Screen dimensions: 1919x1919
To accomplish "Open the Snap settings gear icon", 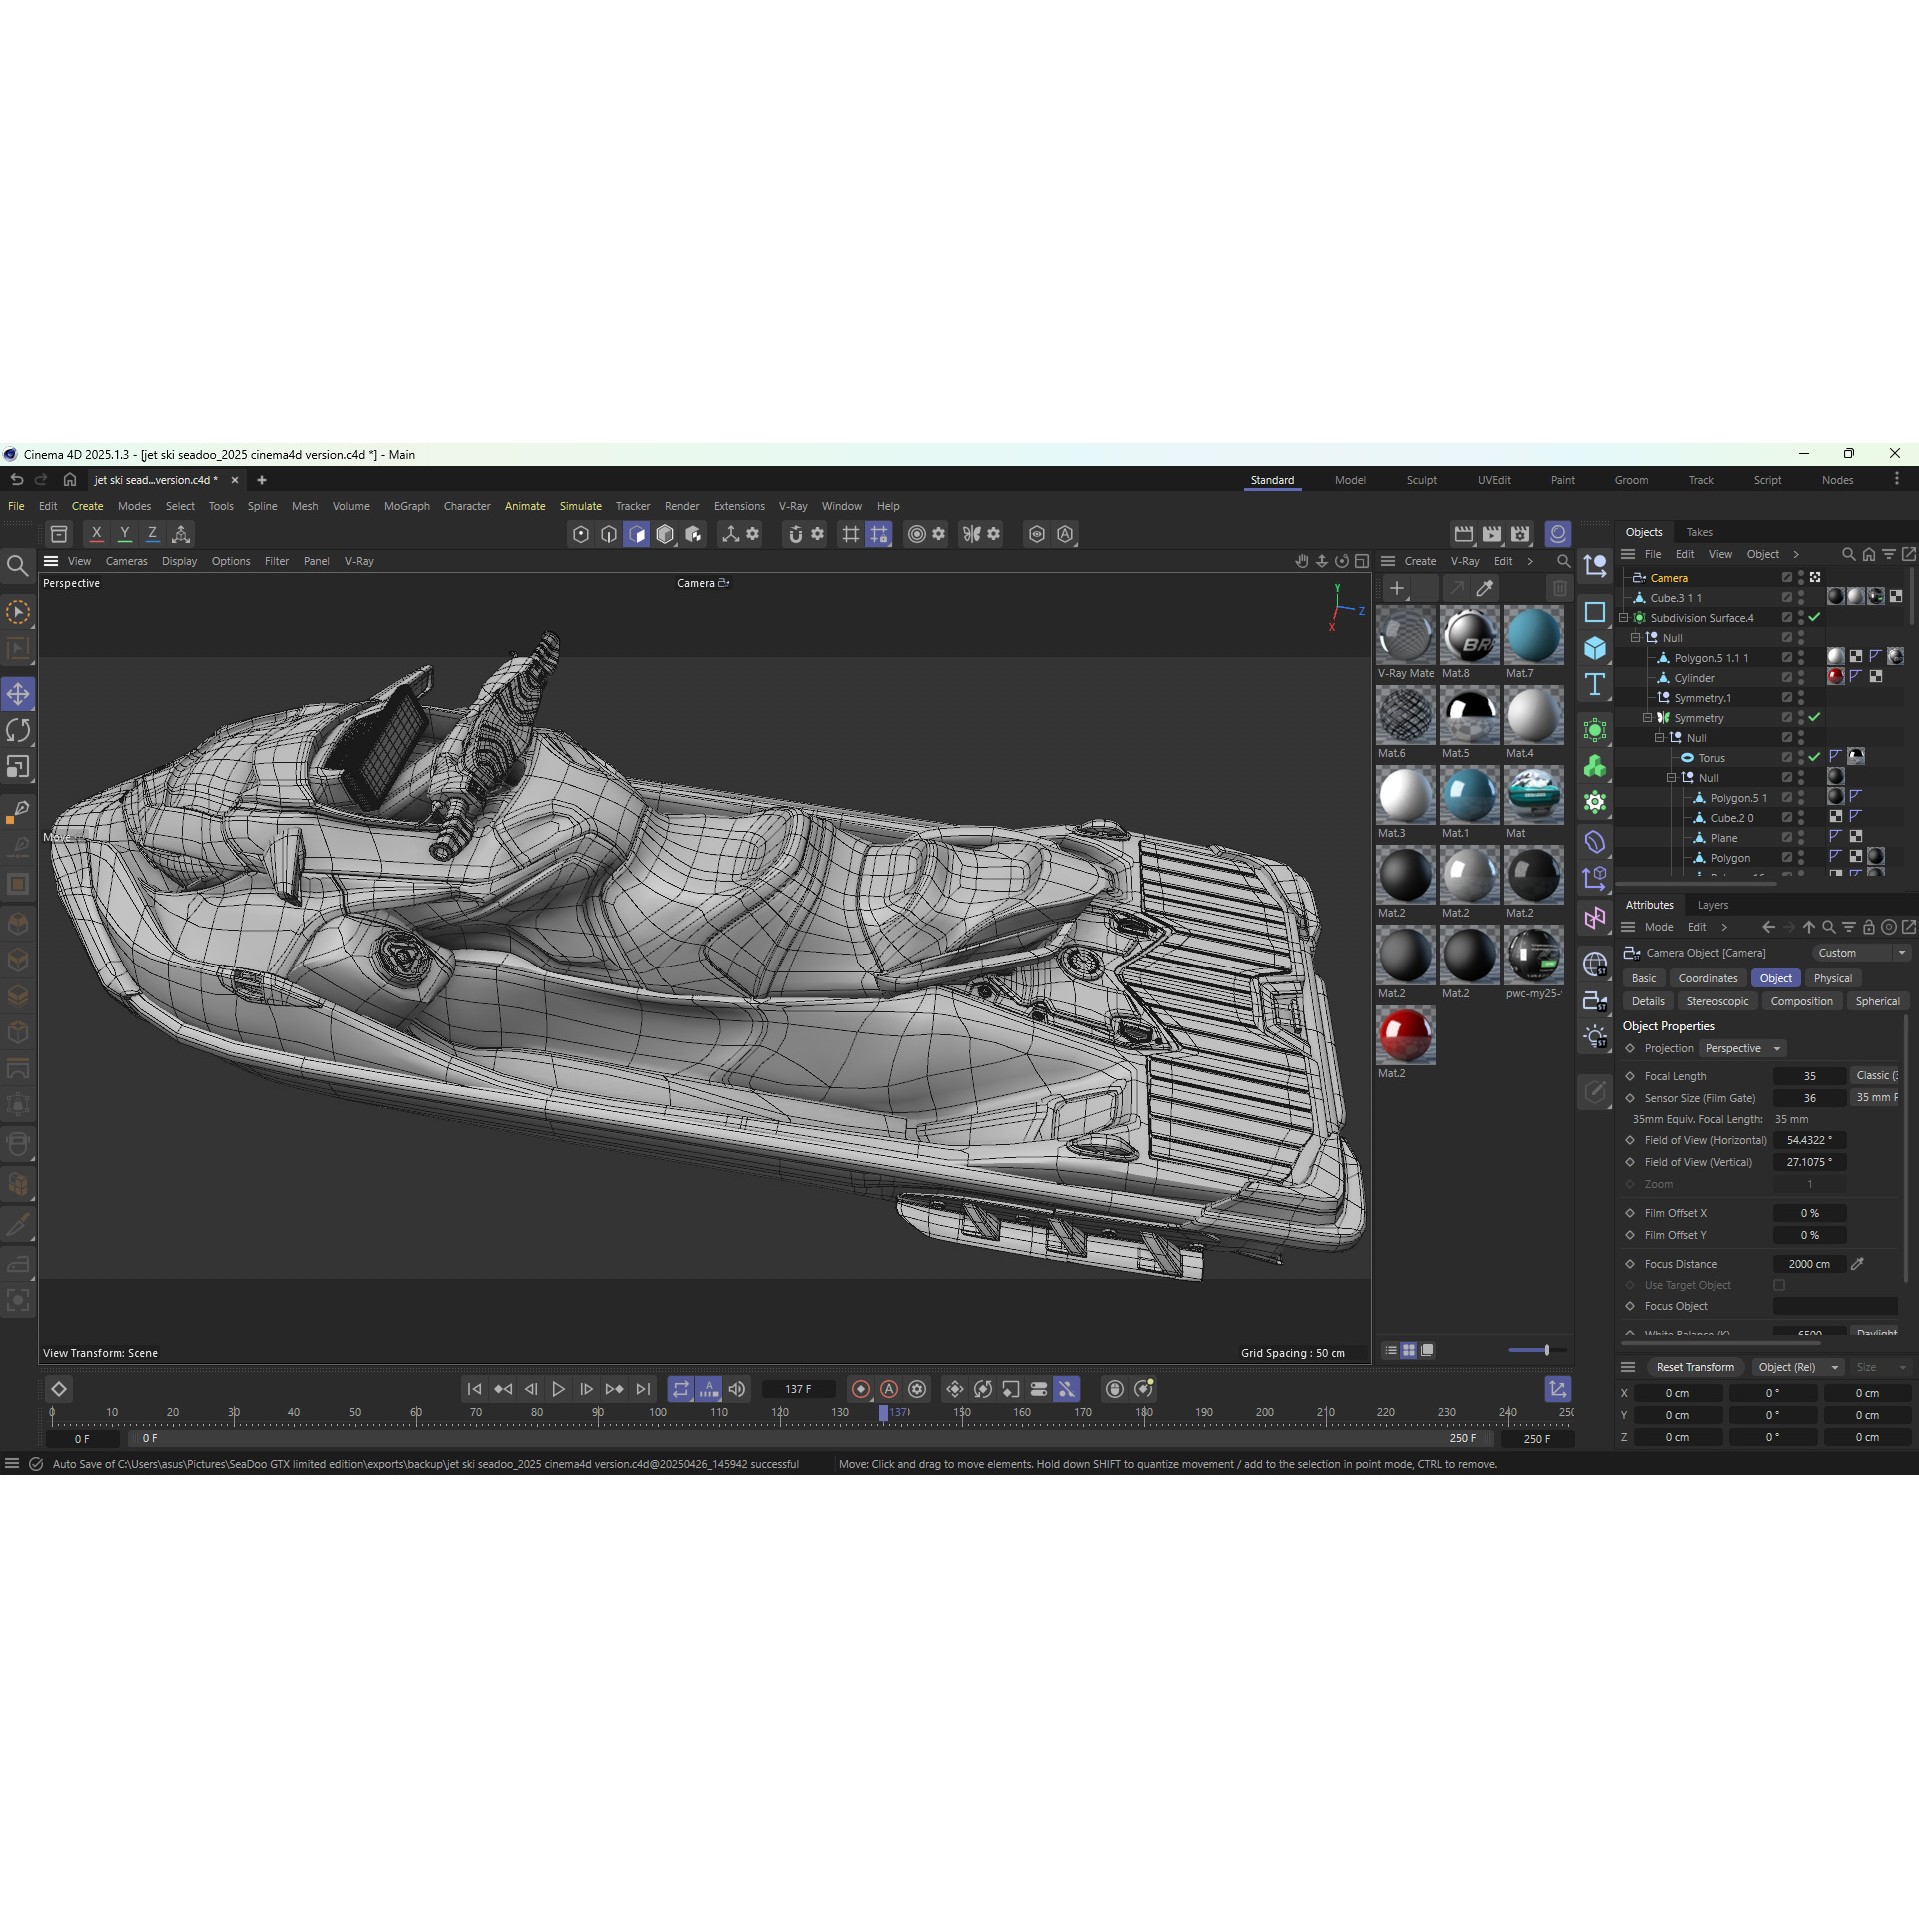I will pyautogui.click(x=816, y=535).
